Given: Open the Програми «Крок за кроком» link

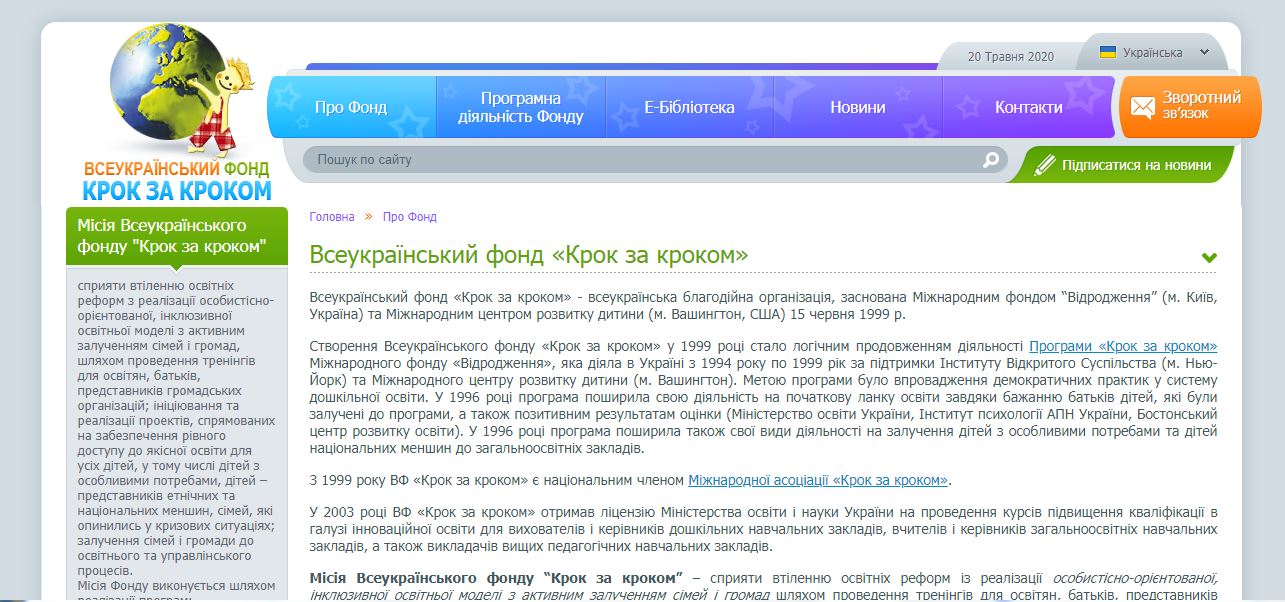Looking at the screenshot, I should coord(1123,345).
